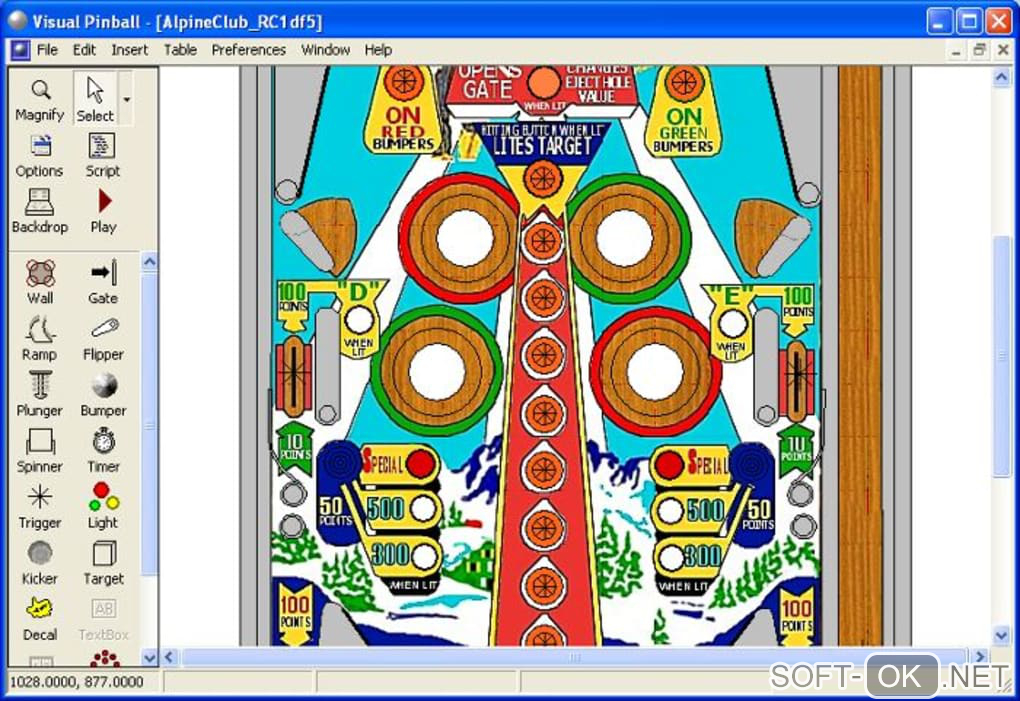Click the table view scroll-down arrow
1020x701 pixels.
pyautogui.click(x=1001, y=635)
